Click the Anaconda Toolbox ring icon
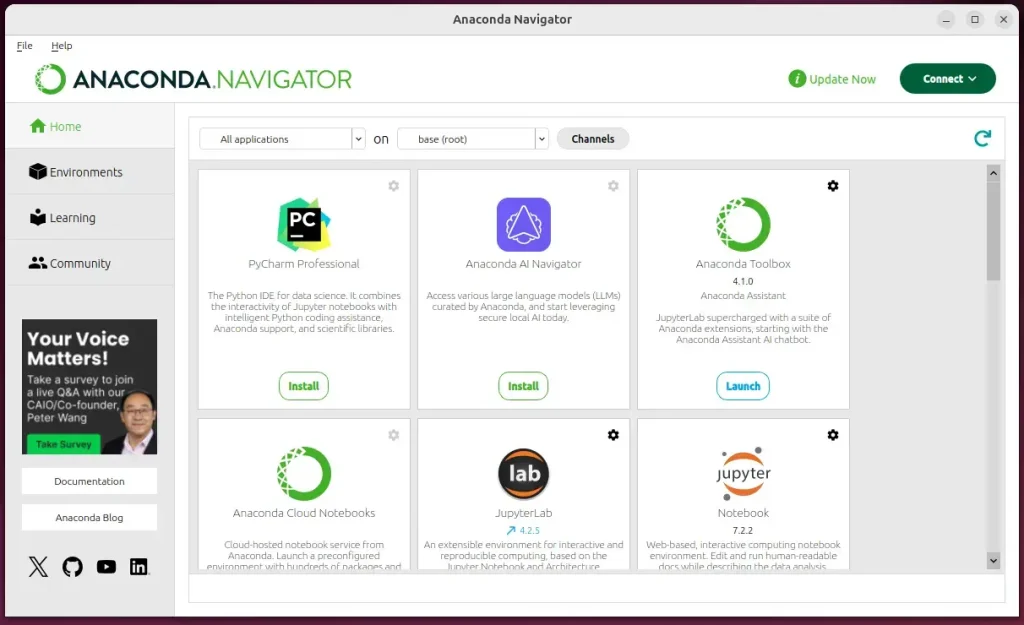The height and width of the screenshot is (625, 1024). (x=743, y=225)
